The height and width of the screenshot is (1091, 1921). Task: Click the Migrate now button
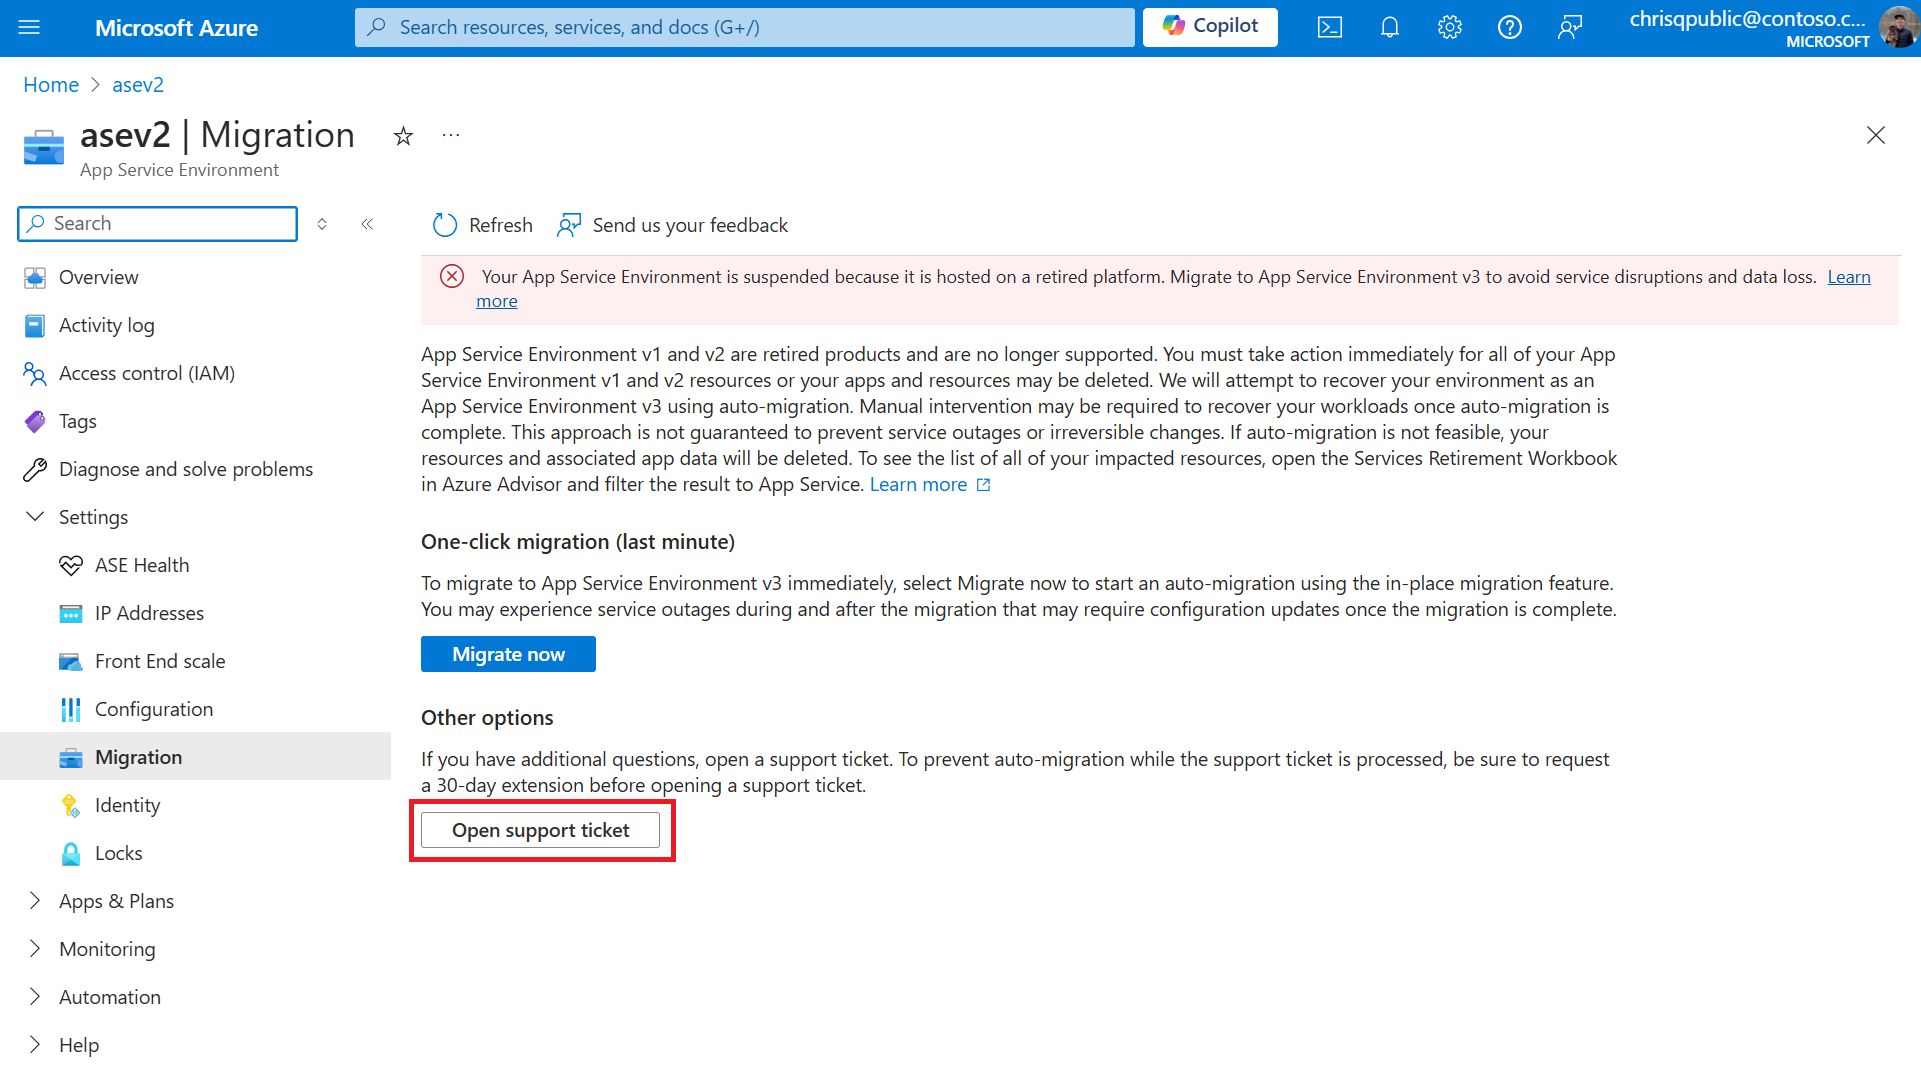pos(508,653)
